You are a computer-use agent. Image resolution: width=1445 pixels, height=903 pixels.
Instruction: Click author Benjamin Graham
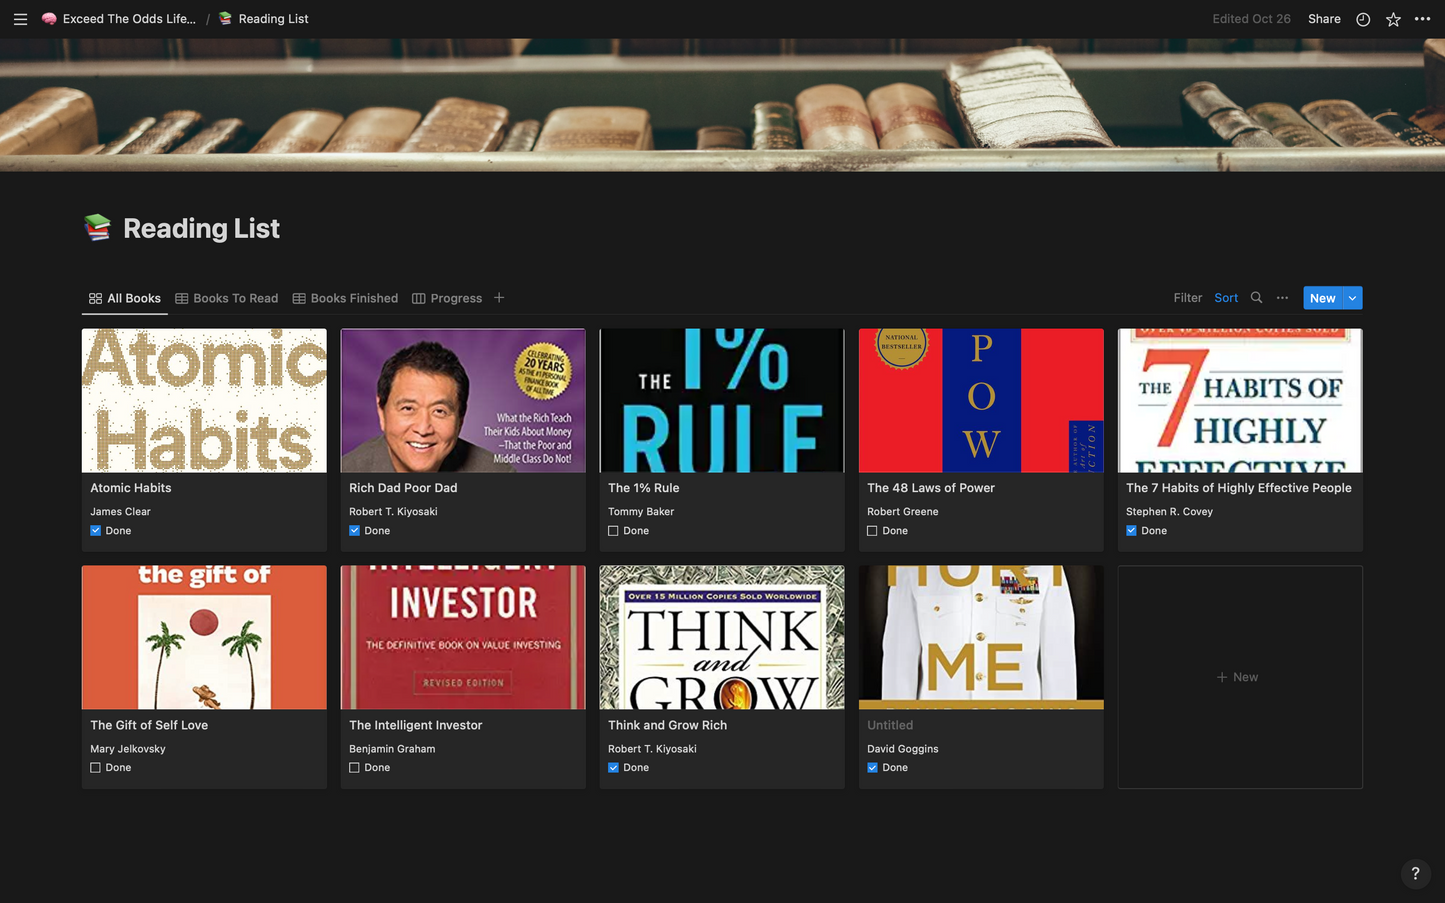(392, 748)
